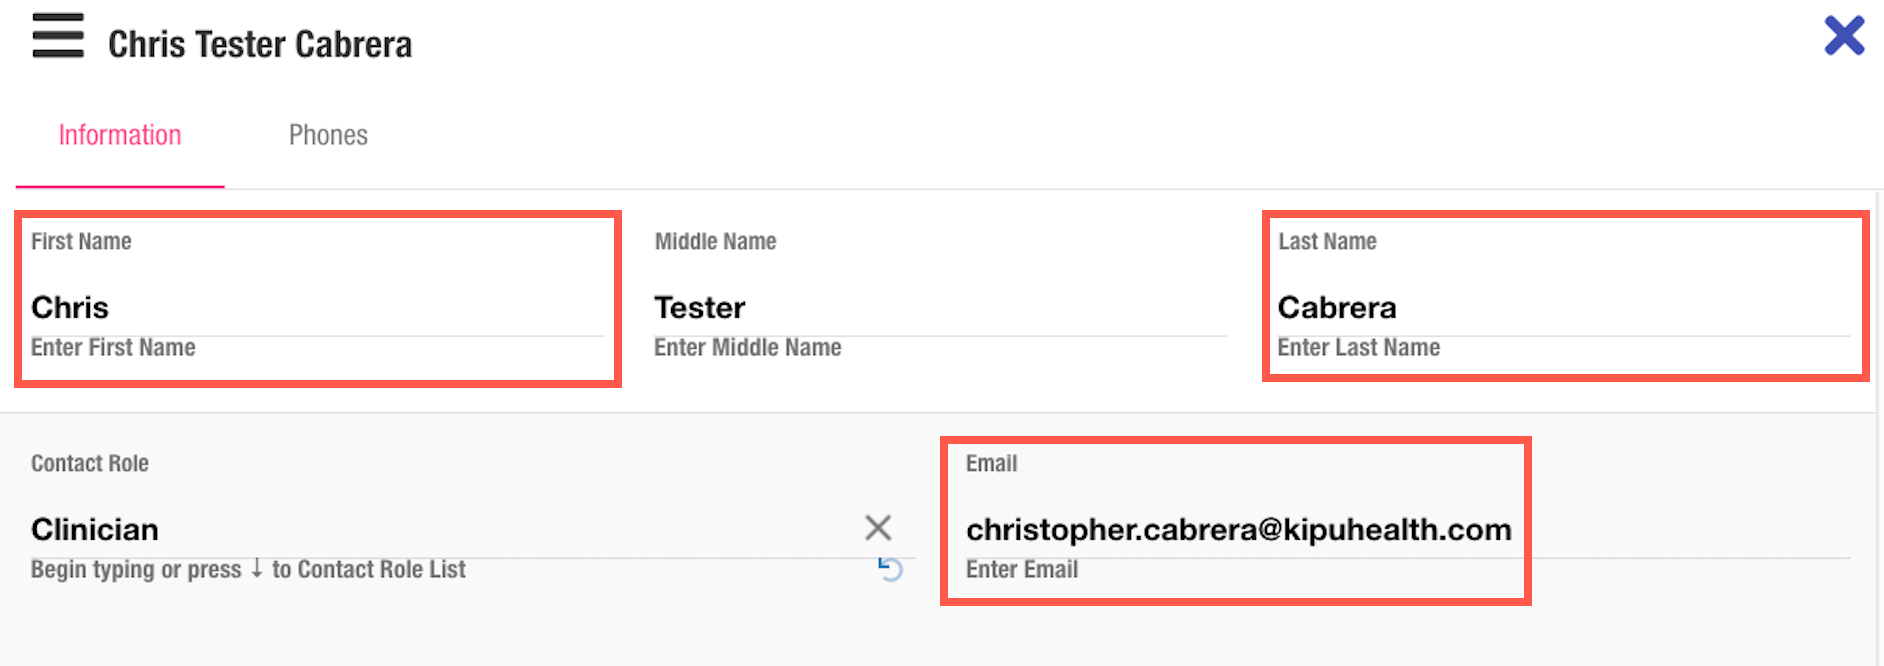Close the contact panel with blue X
Image resolution: width=1884 pixels, height=666 pixels.
(x=1844, y=36)
